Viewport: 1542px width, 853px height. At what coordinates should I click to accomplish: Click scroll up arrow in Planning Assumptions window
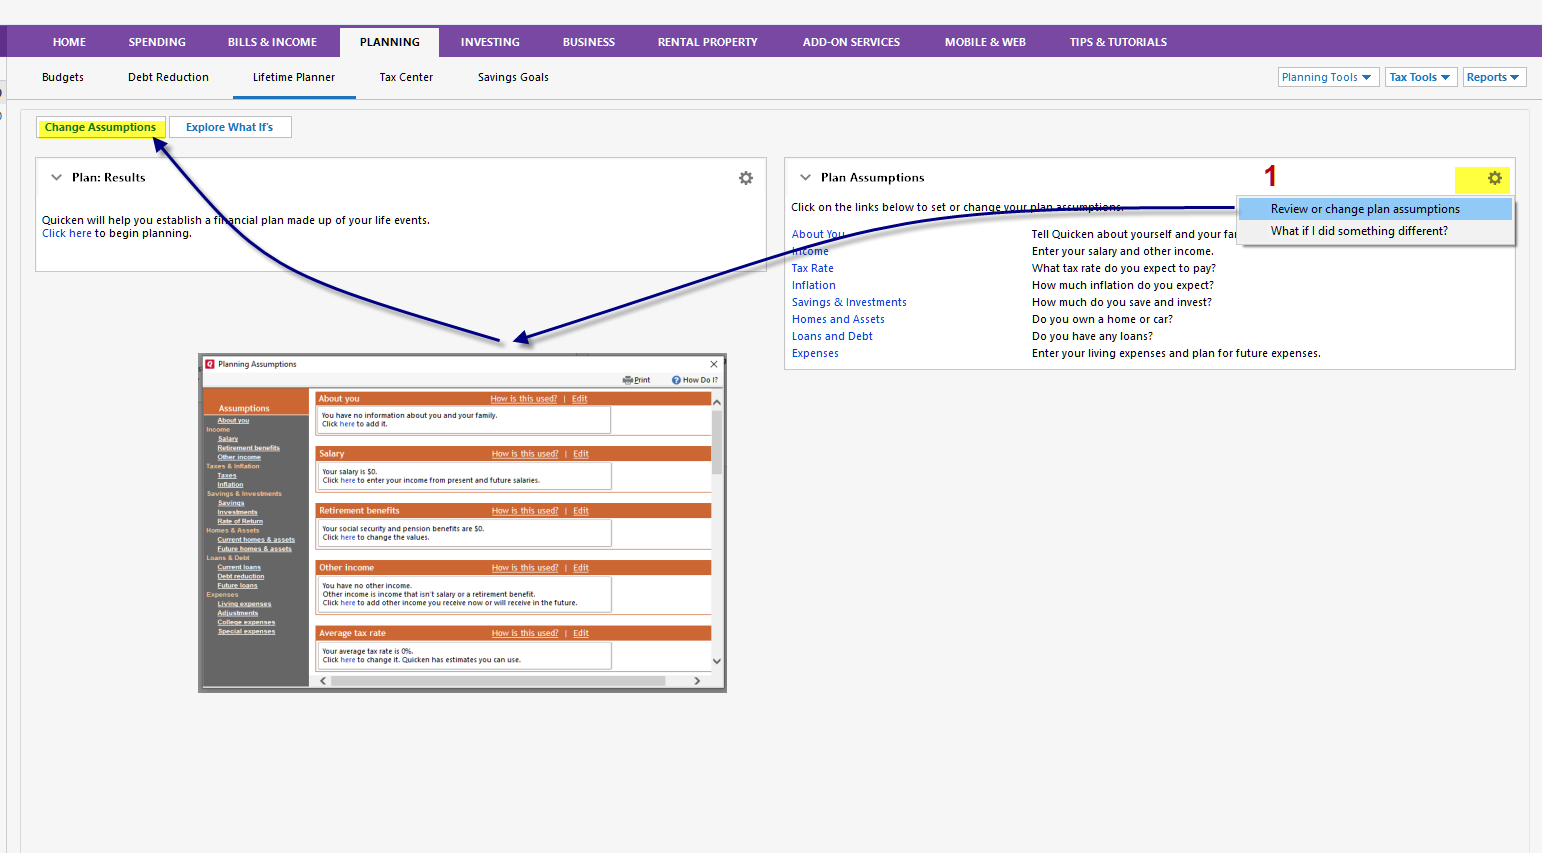click(717, 401)
